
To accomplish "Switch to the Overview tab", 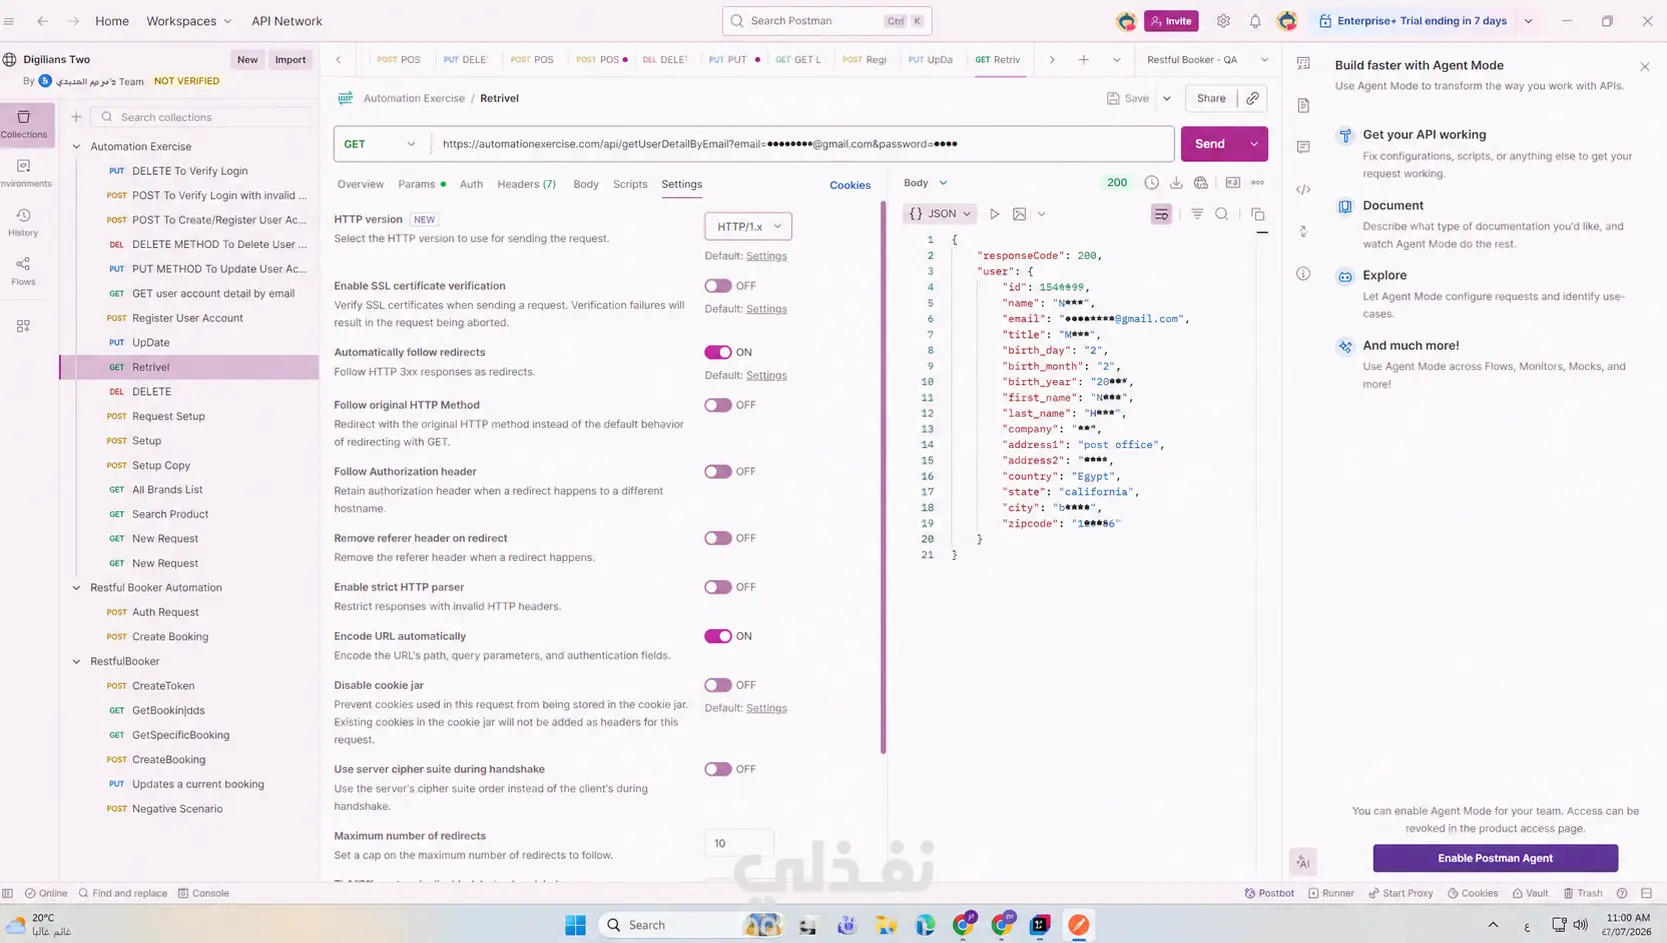I will point(360,184).
